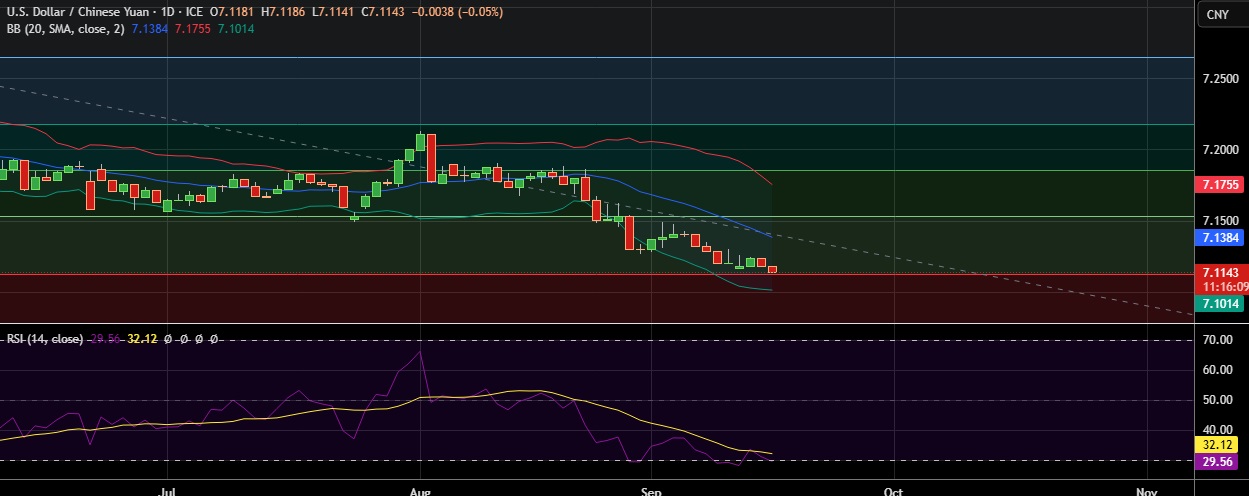Click the Aug label on time axis
This screenshot has width=1249, height=496.
(420, 492)
